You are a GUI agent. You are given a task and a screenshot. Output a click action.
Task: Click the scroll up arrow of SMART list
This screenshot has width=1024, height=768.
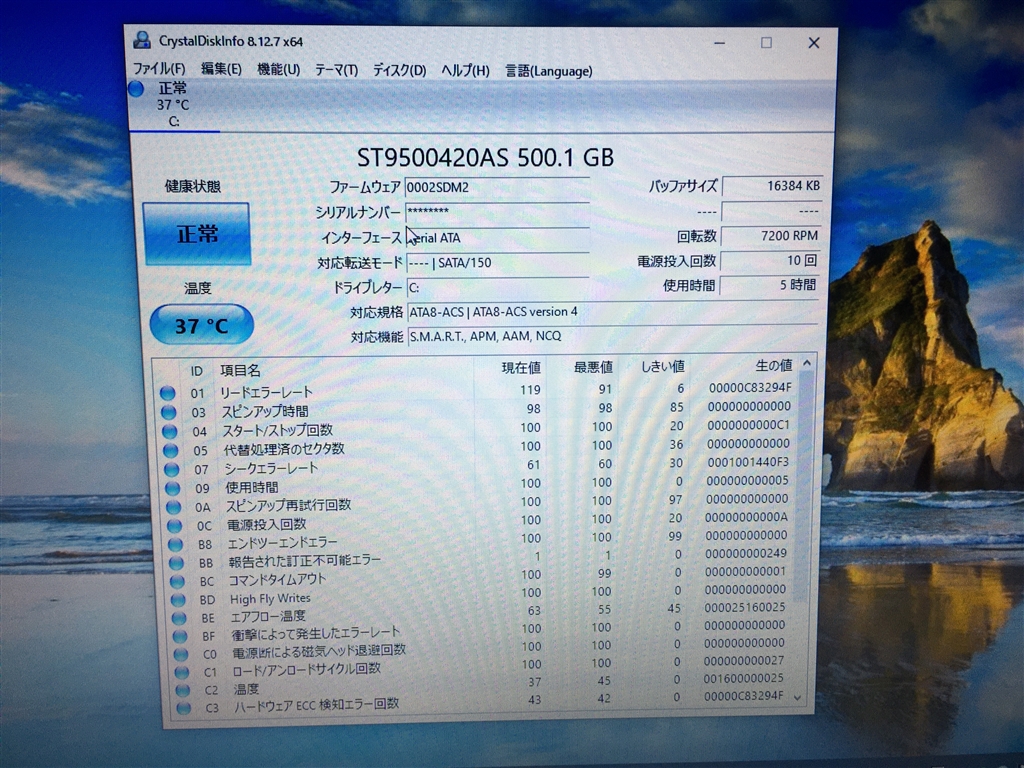coord(807,362)
